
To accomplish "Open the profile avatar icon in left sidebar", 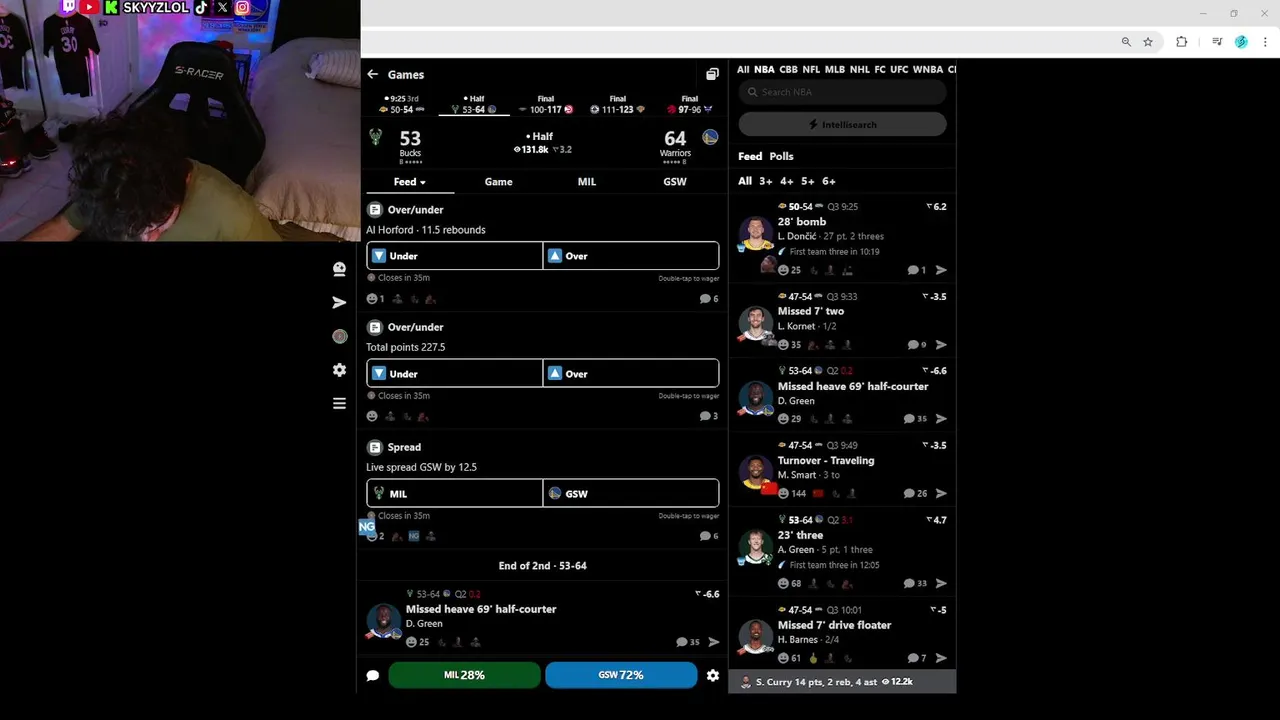I will pyautogui.click(x=339, y=268).
